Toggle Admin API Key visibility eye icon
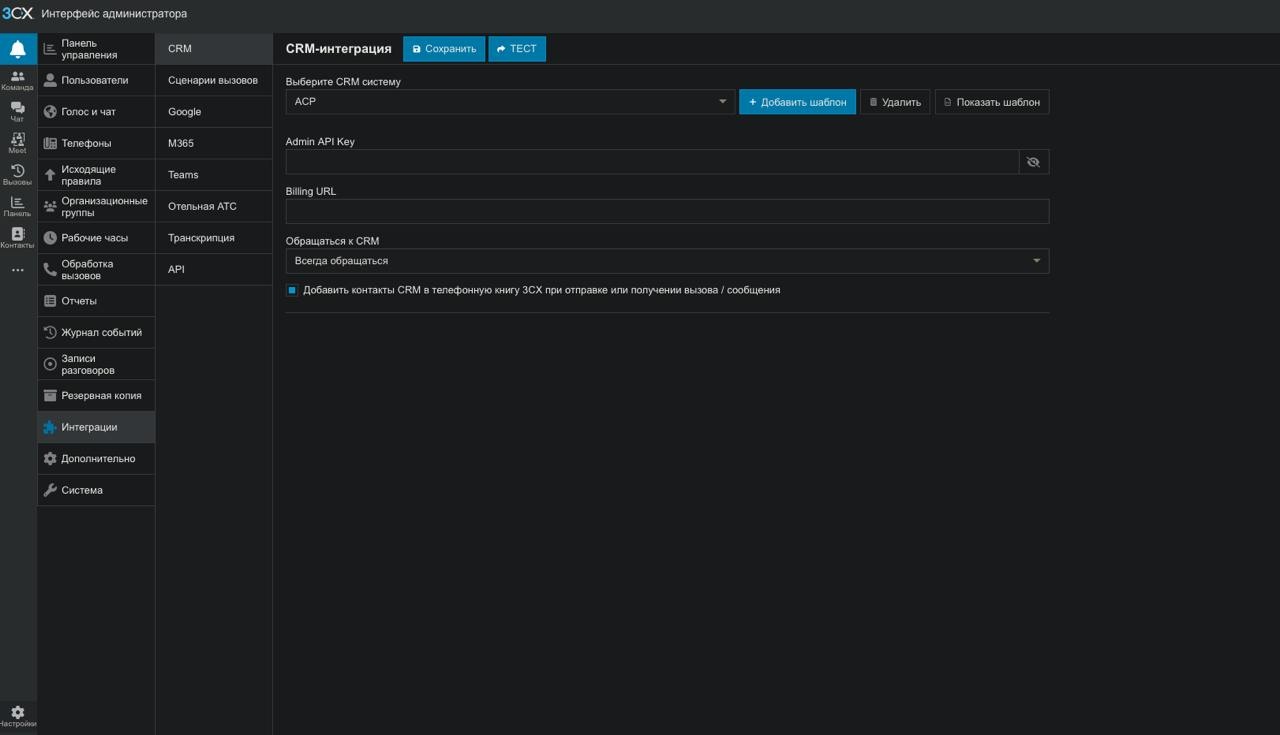This screenshot has height=735, width=1280. (1033, 162)
